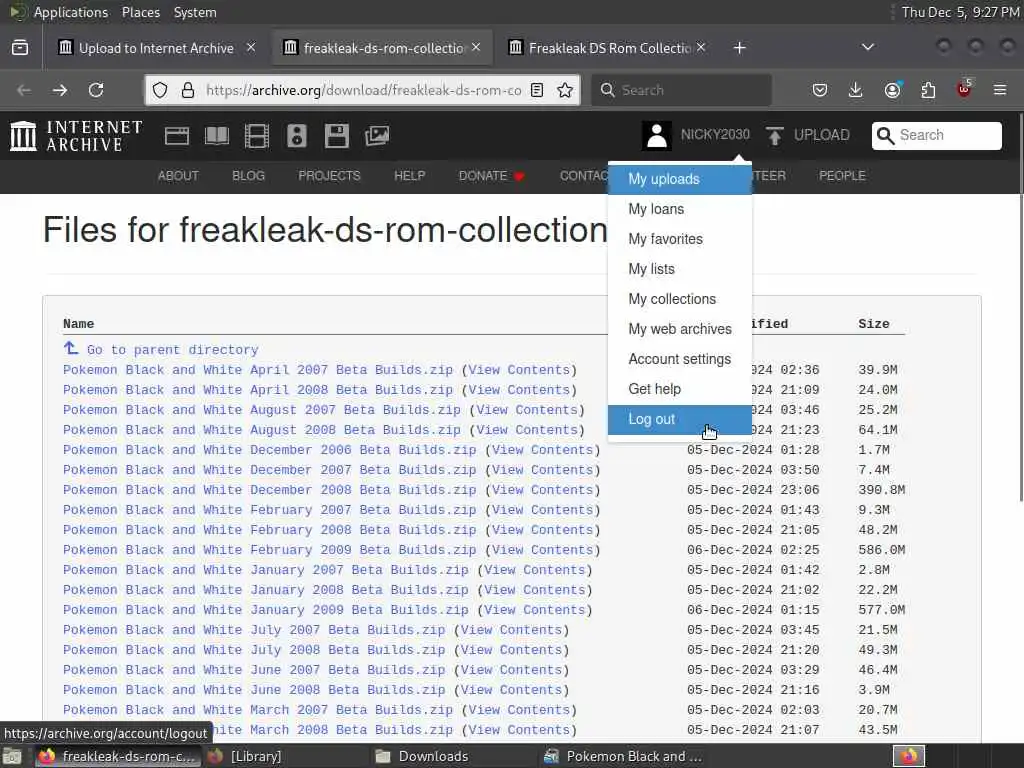
Task: Click the red extension badge icon
Action: (964, 89)
